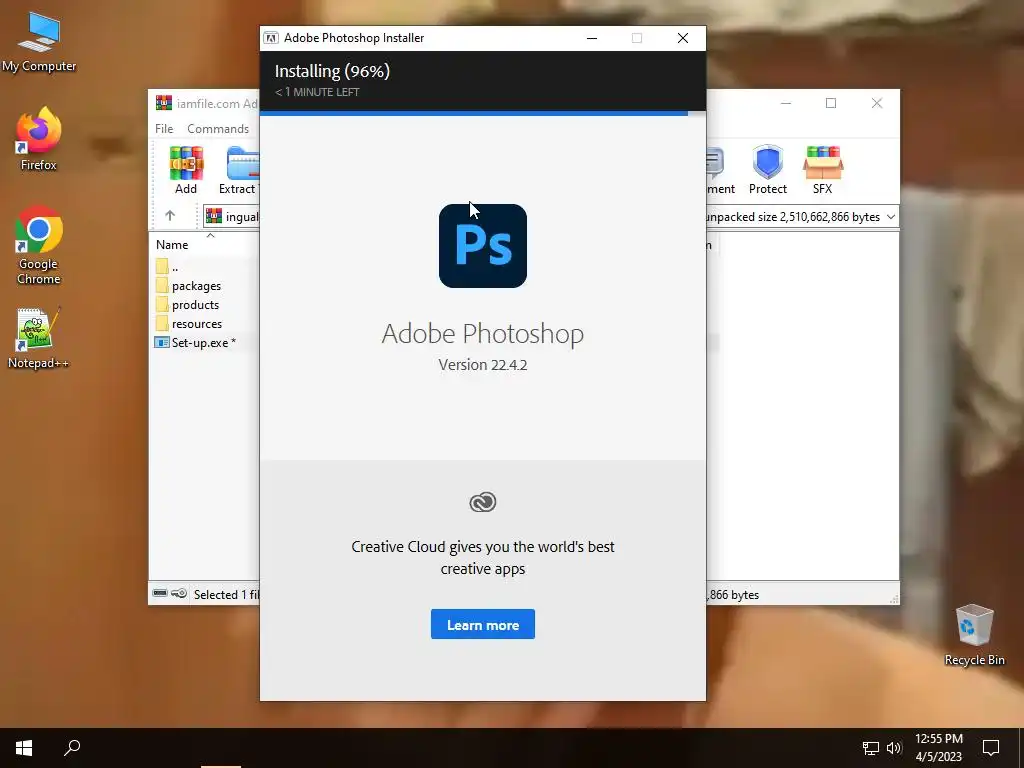Click WinRAR status bar key icon

179,593
